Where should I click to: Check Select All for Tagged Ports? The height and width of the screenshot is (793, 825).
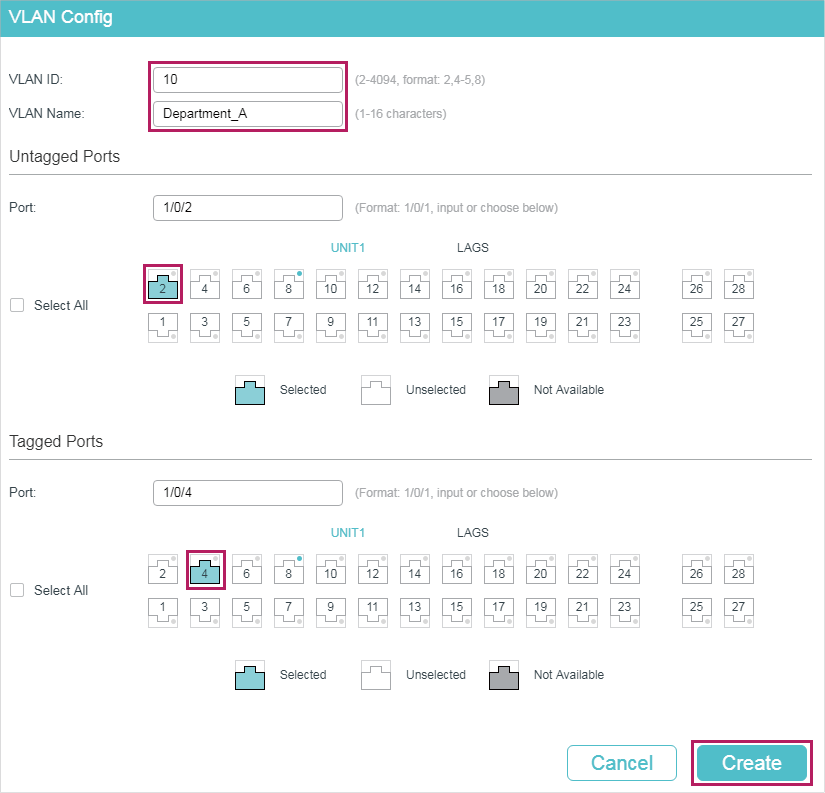coord(17,590)
